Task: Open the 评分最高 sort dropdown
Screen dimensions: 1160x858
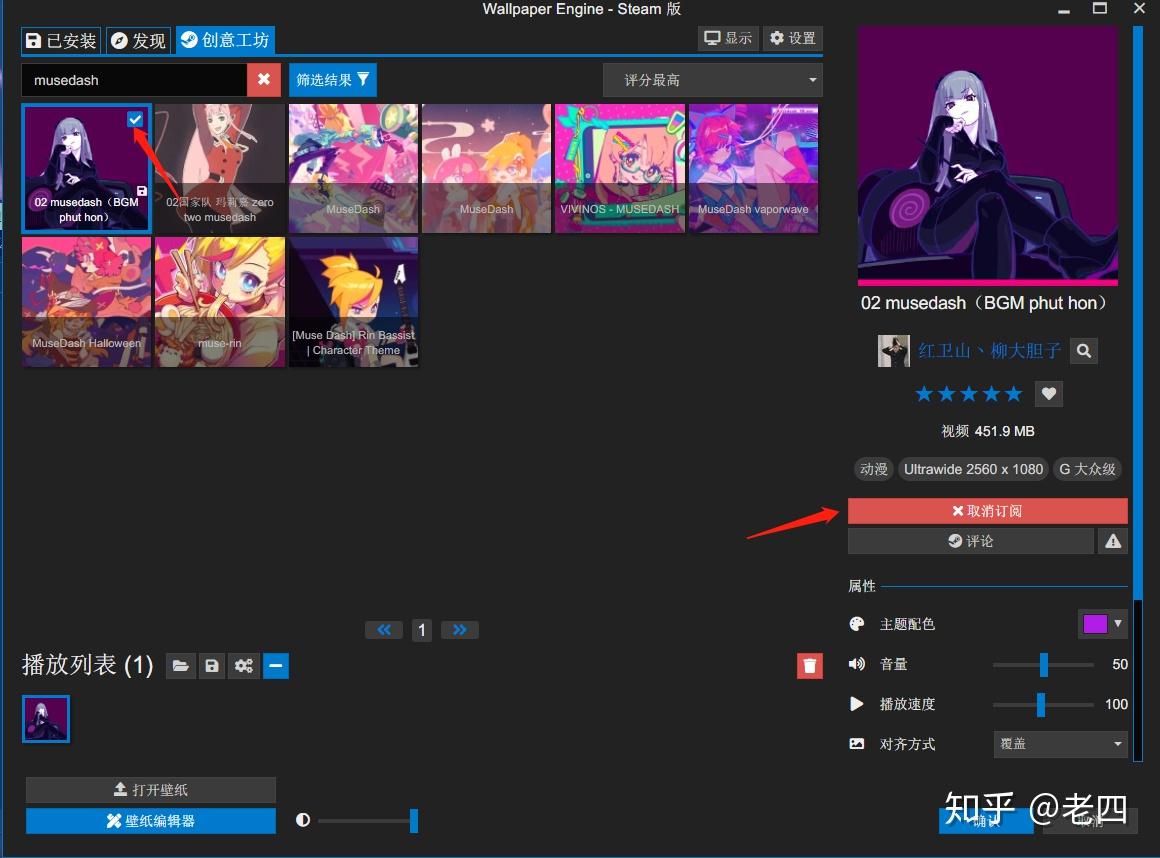Action: [x=712, y=80]
